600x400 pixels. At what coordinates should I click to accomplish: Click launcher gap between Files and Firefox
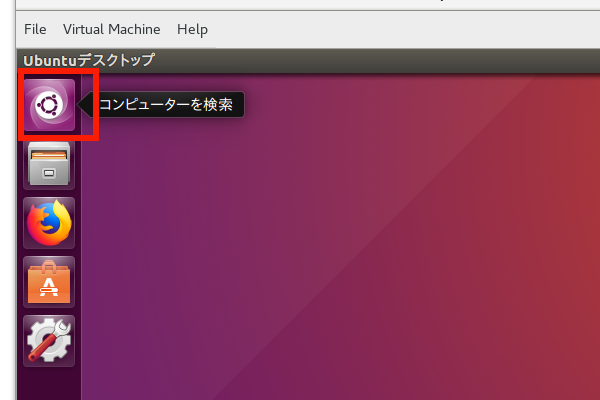49,193
